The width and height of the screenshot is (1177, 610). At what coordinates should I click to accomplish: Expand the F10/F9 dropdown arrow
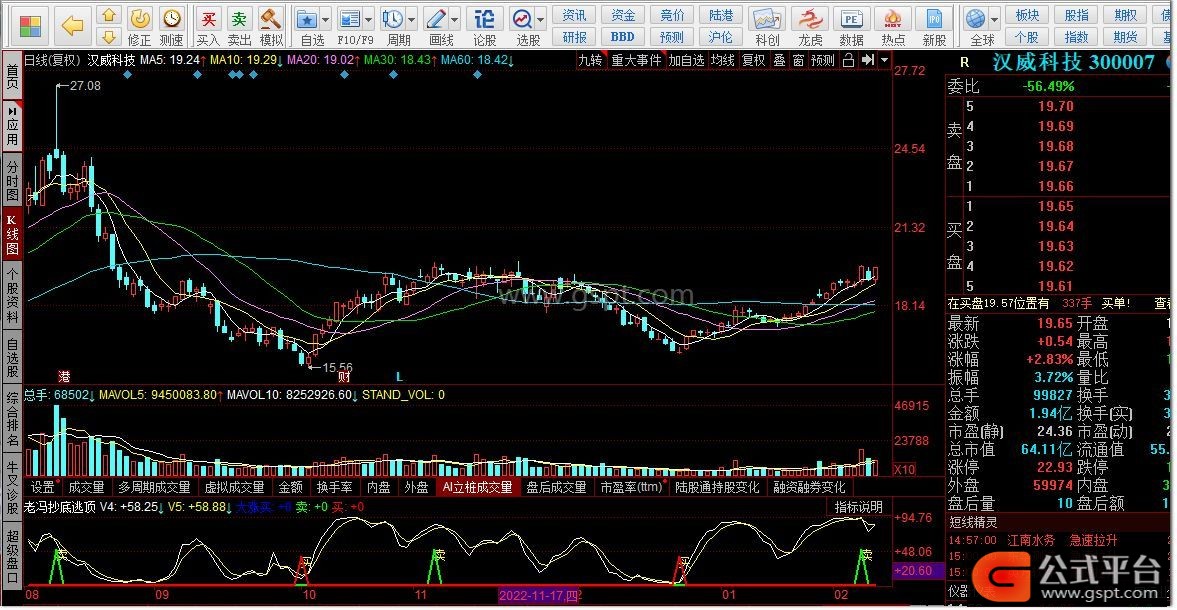[x=368, y=20]
